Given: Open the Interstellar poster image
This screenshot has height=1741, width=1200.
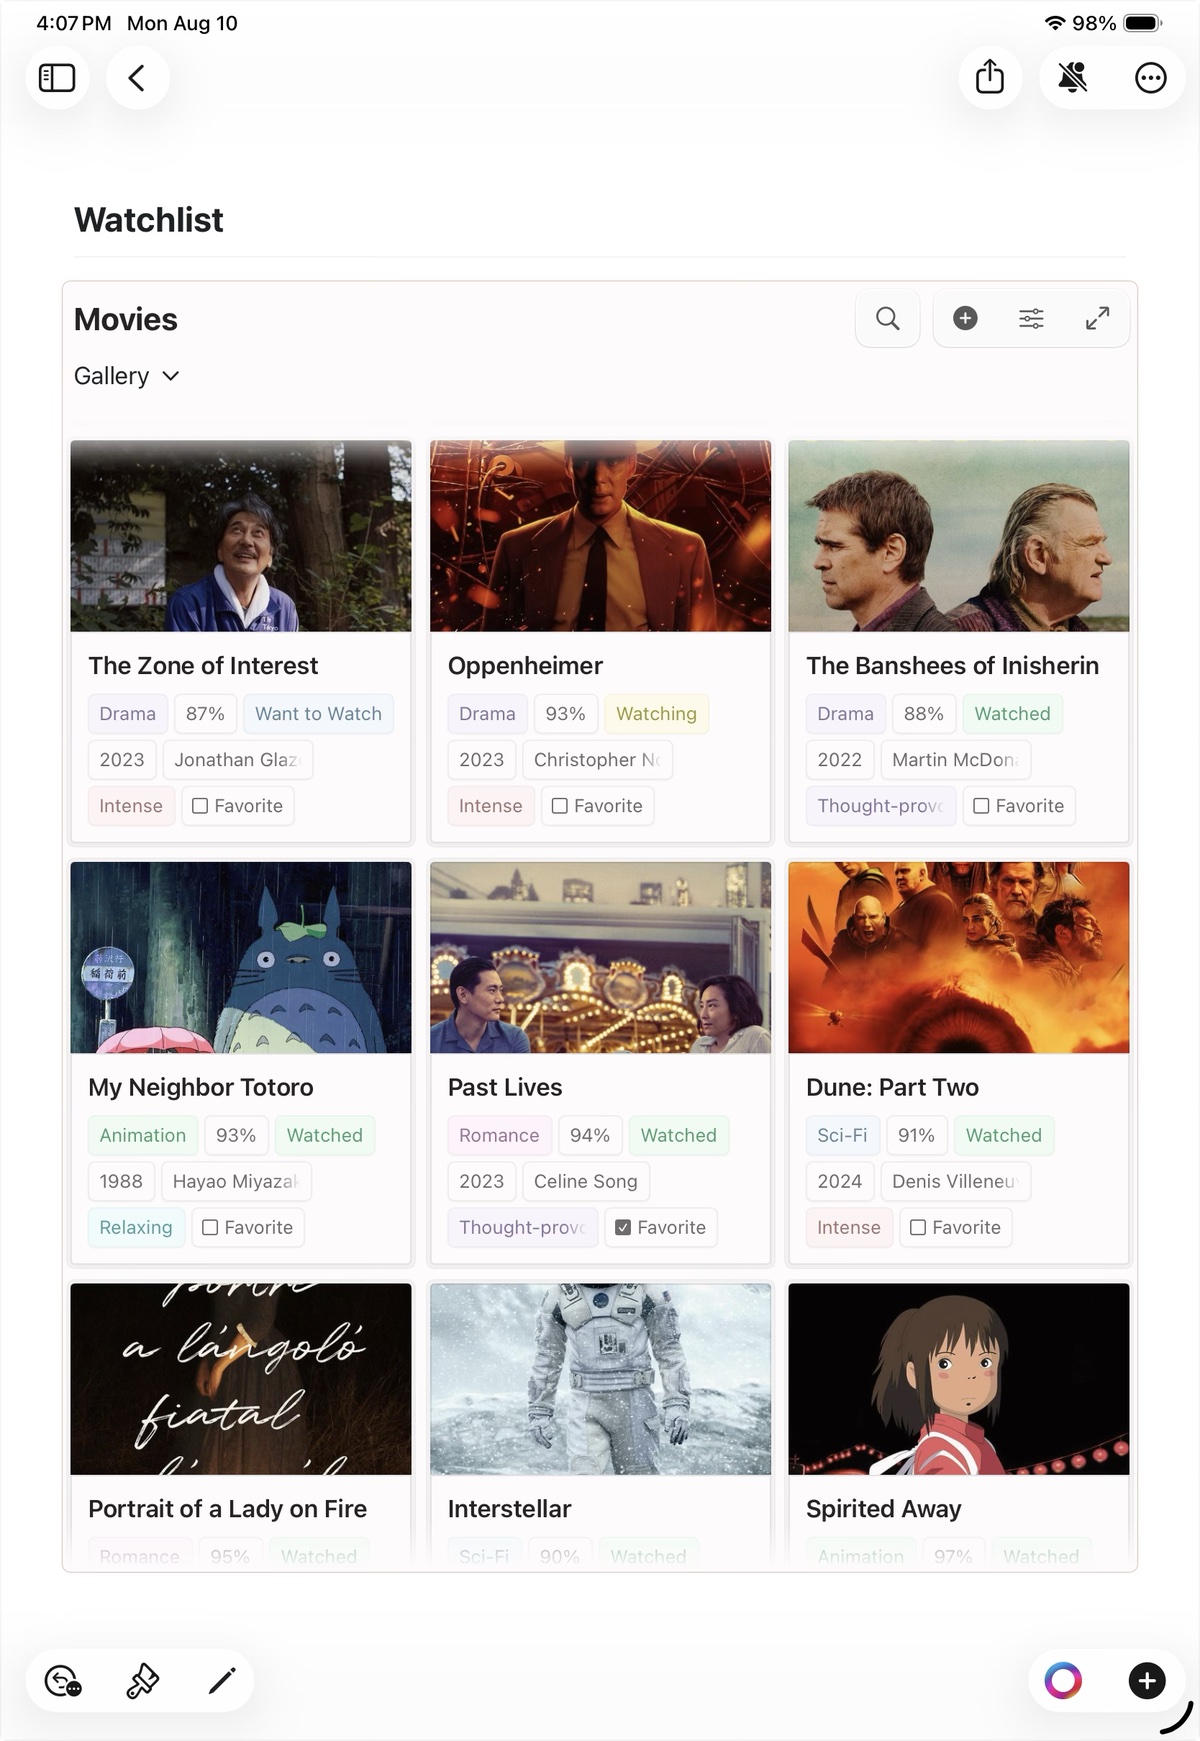Looking at the screenshot, I should (x=600, y=1379).
